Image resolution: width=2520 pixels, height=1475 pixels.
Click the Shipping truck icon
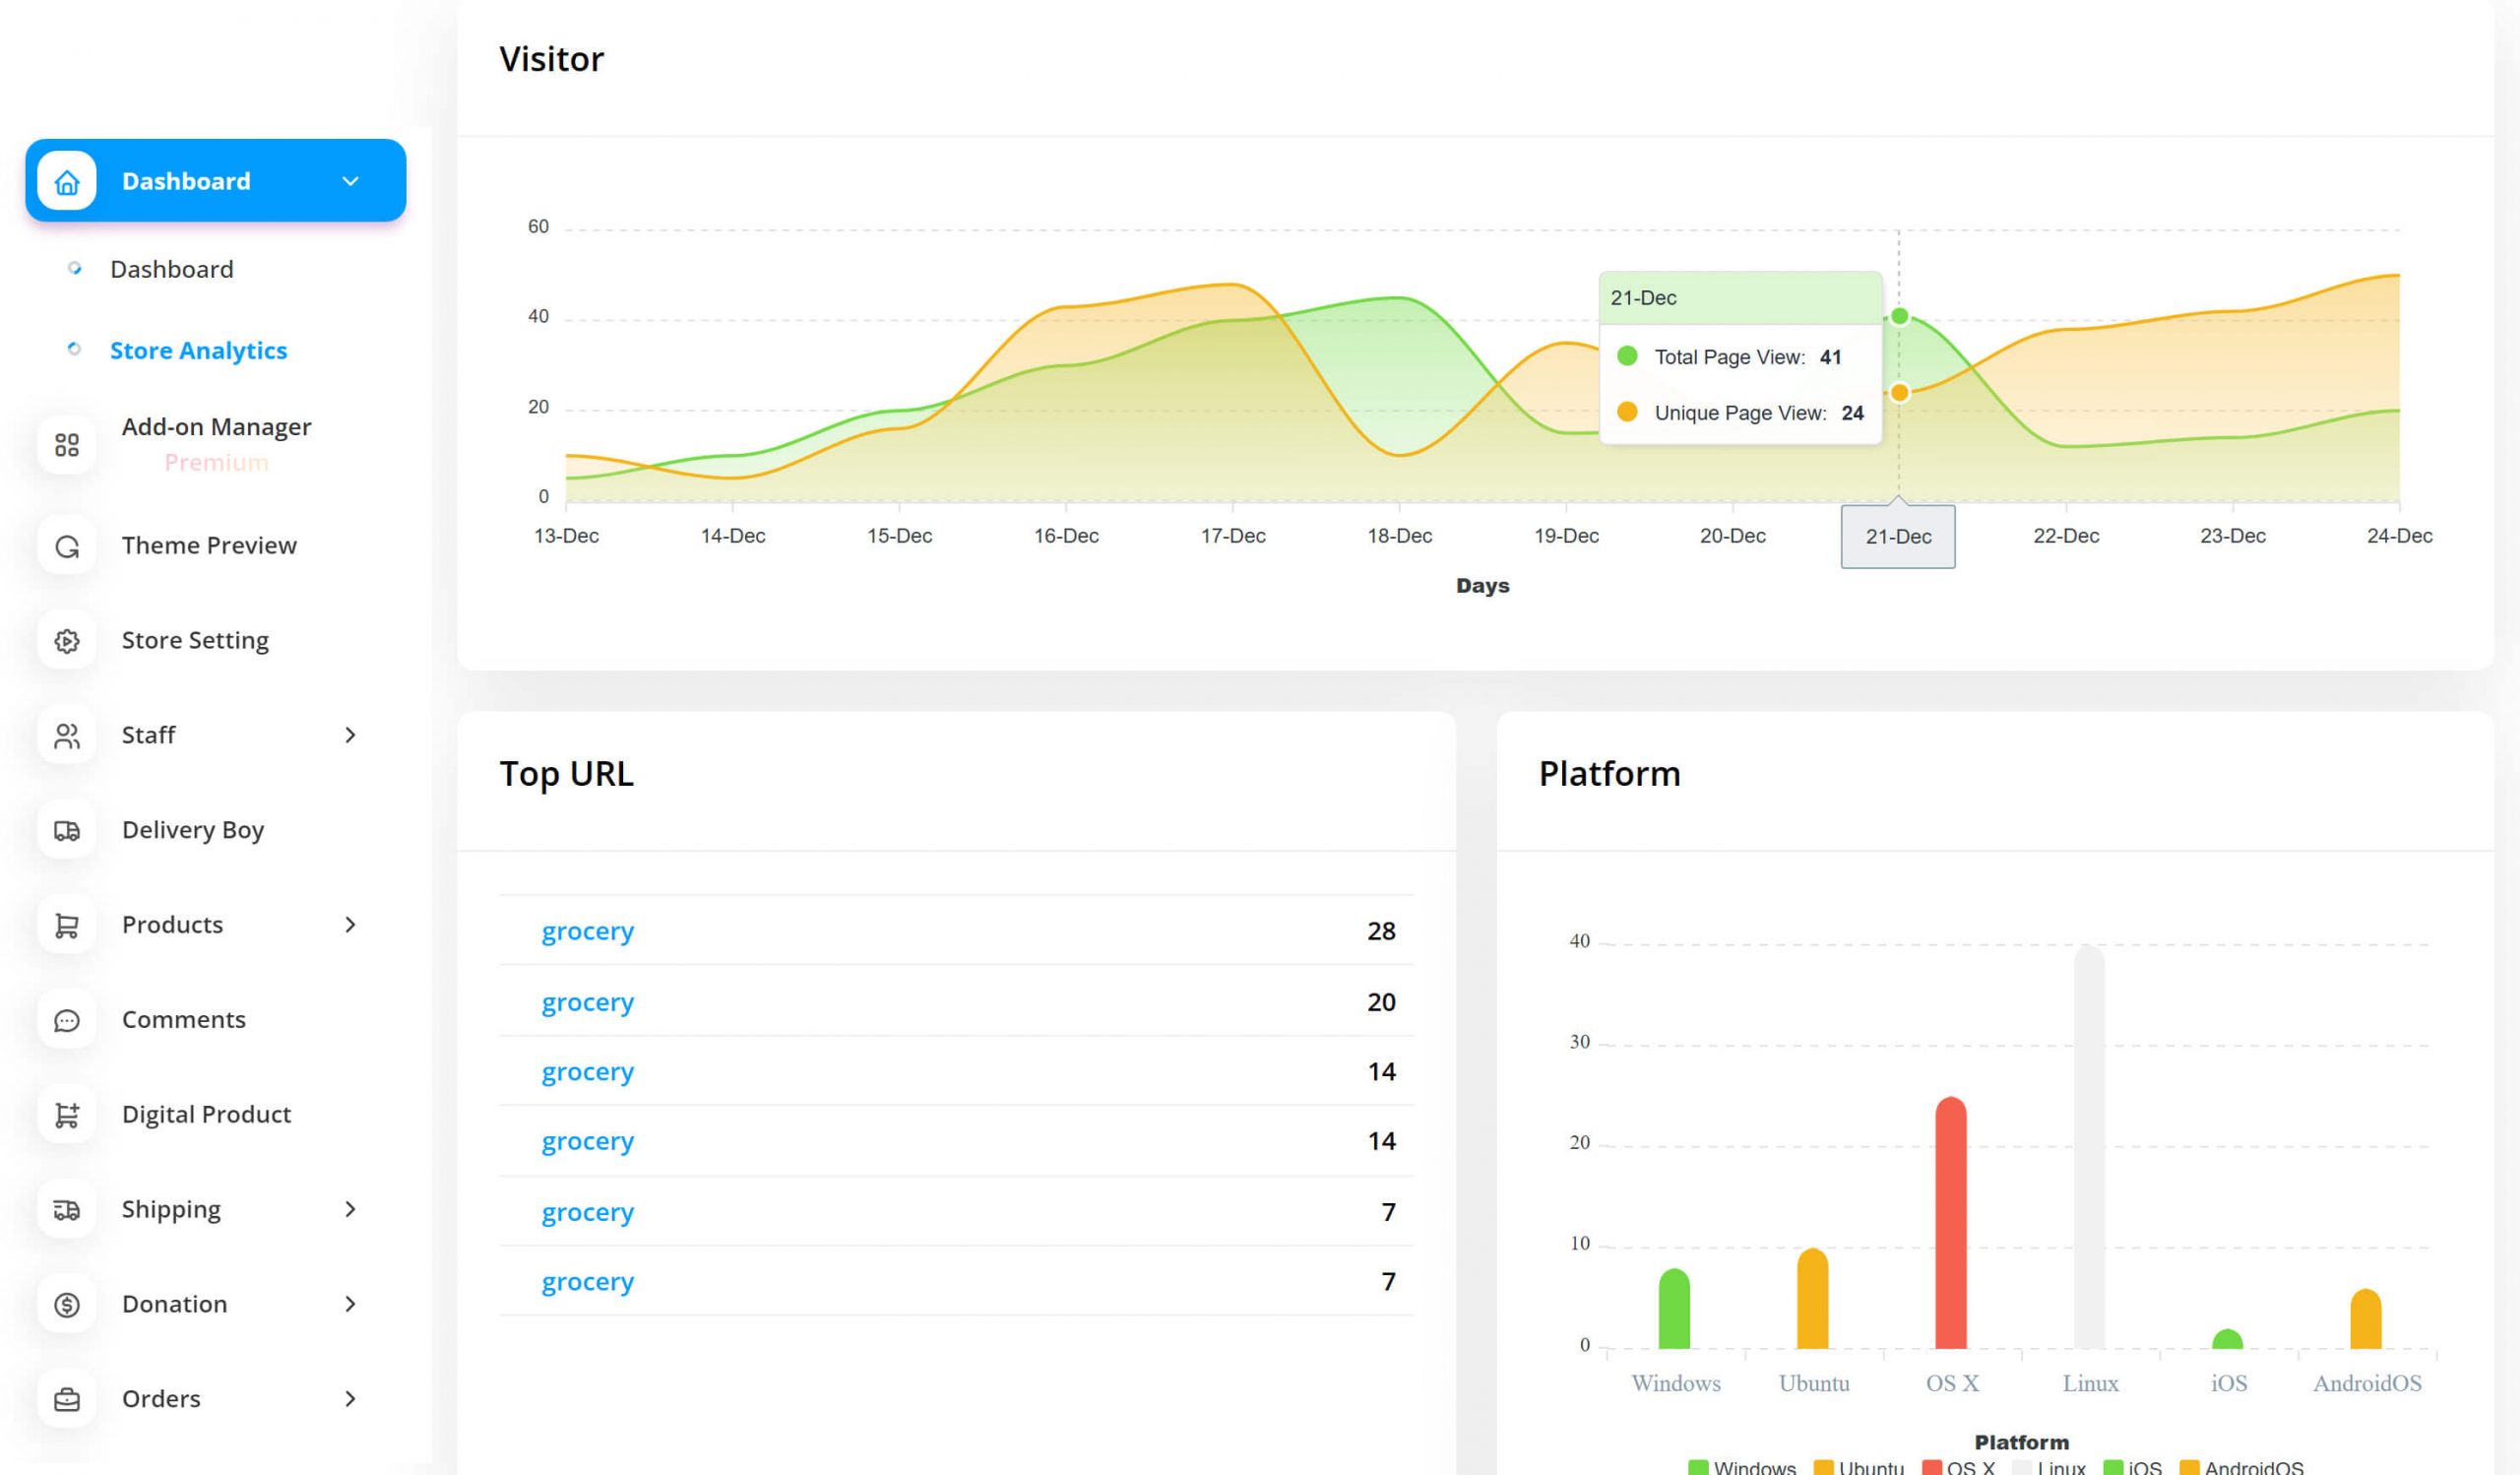pos(67,1210)
